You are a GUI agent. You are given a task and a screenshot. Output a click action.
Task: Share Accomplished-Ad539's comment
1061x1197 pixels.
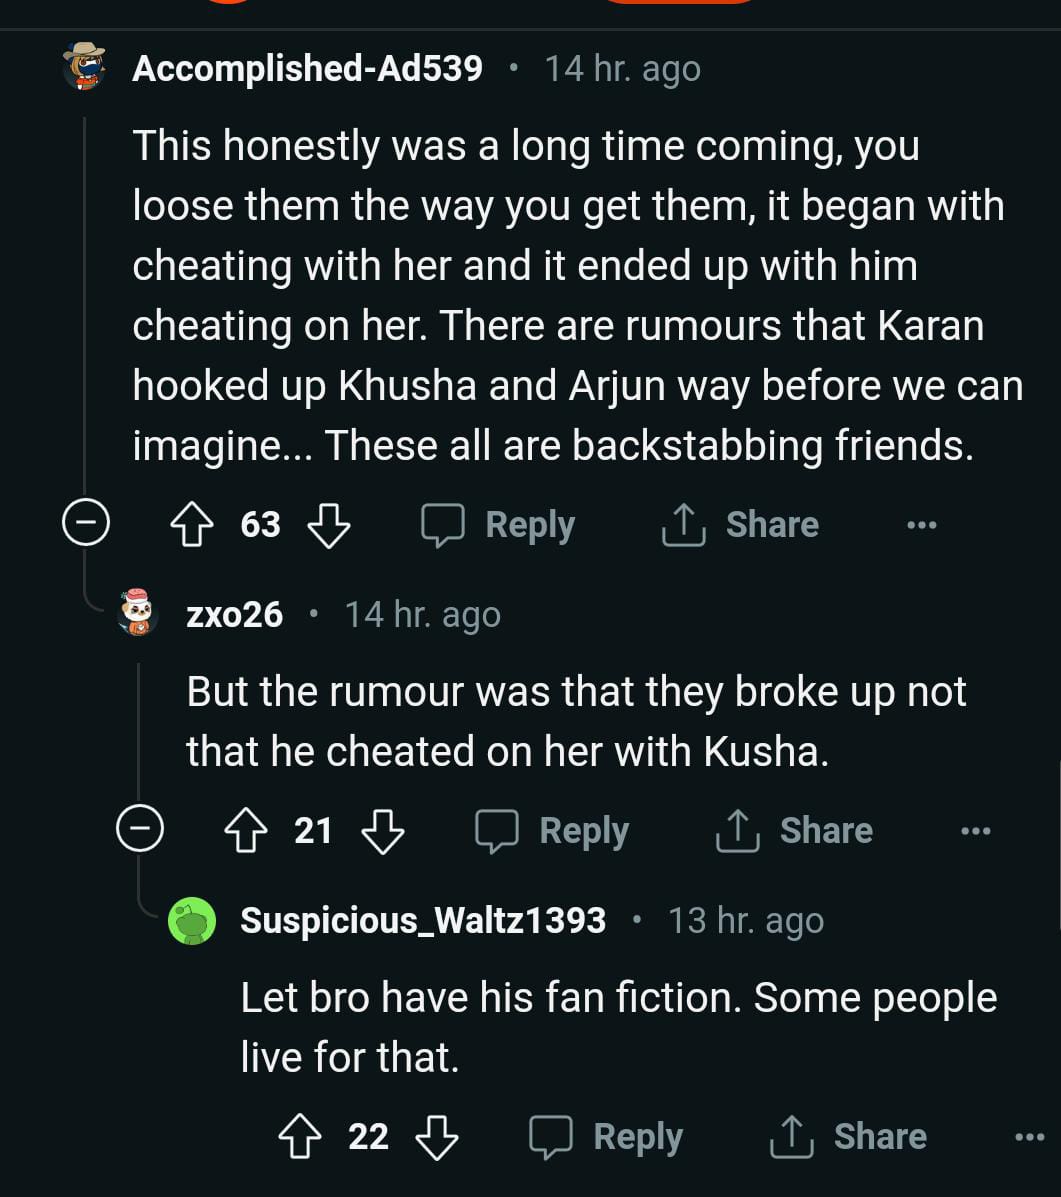click(741, 525)
